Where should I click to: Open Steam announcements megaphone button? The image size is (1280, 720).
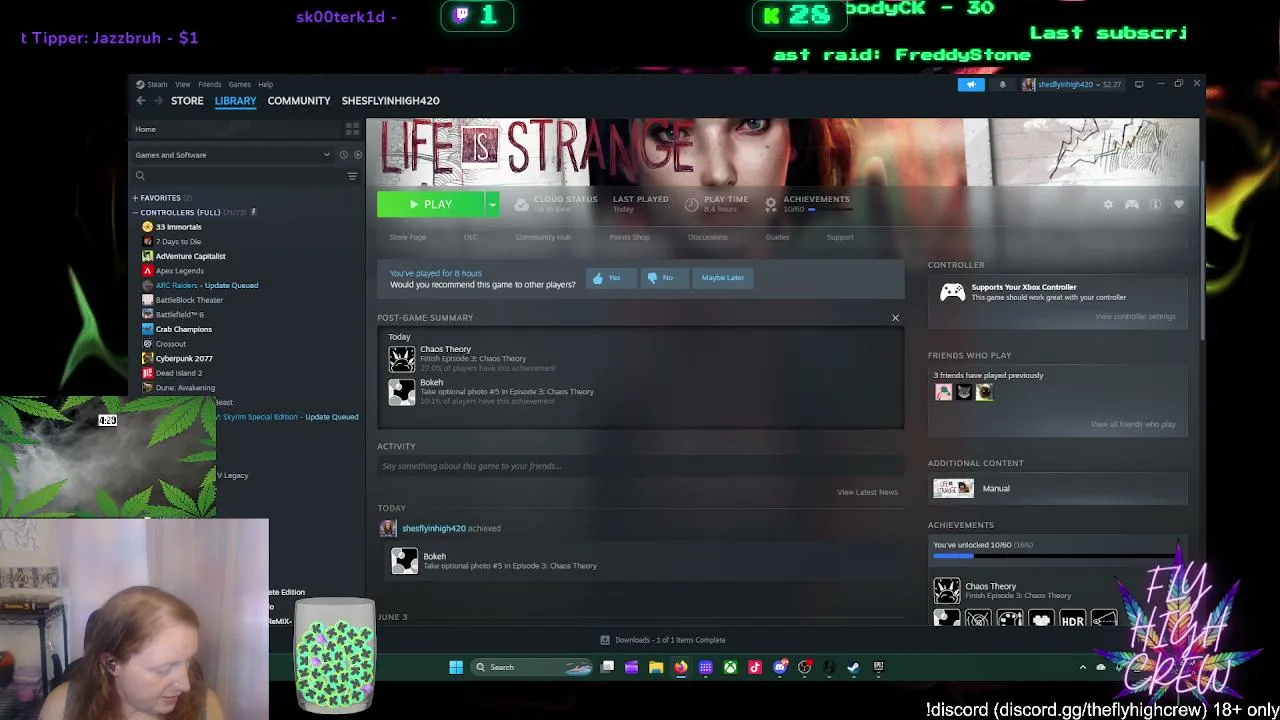tap(971, 85)
